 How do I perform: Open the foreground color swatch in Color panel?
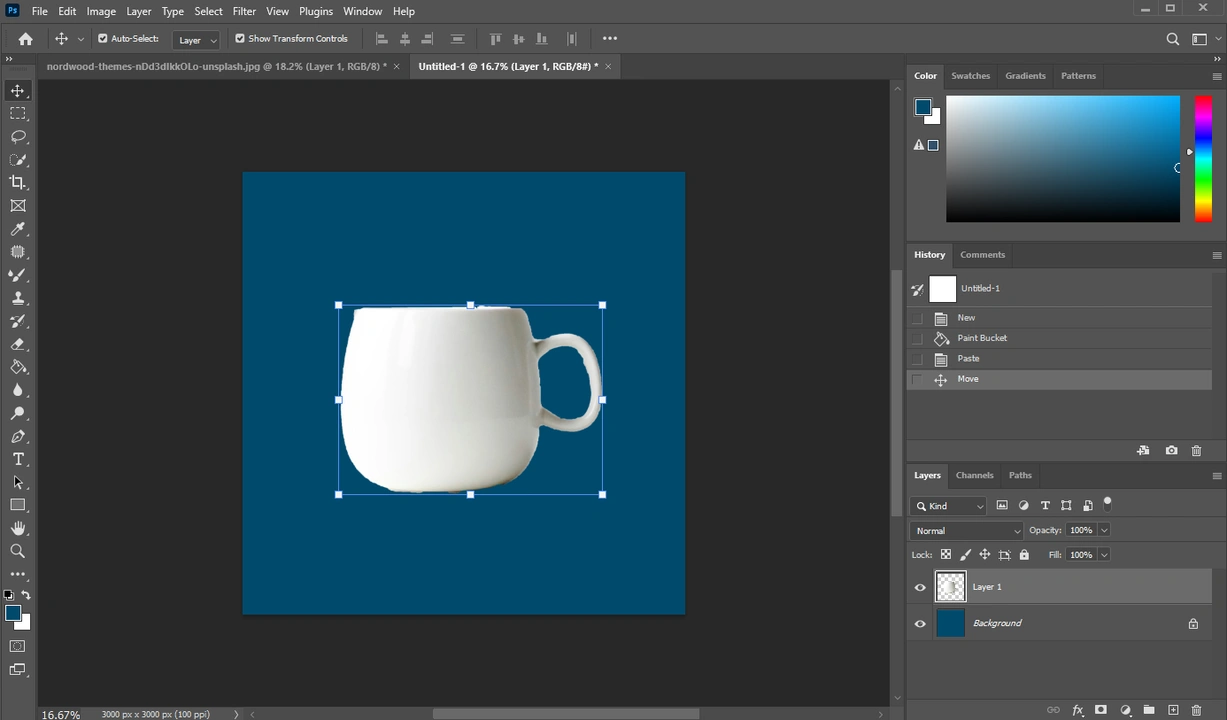pyautogui.click(x=922, y=106)
